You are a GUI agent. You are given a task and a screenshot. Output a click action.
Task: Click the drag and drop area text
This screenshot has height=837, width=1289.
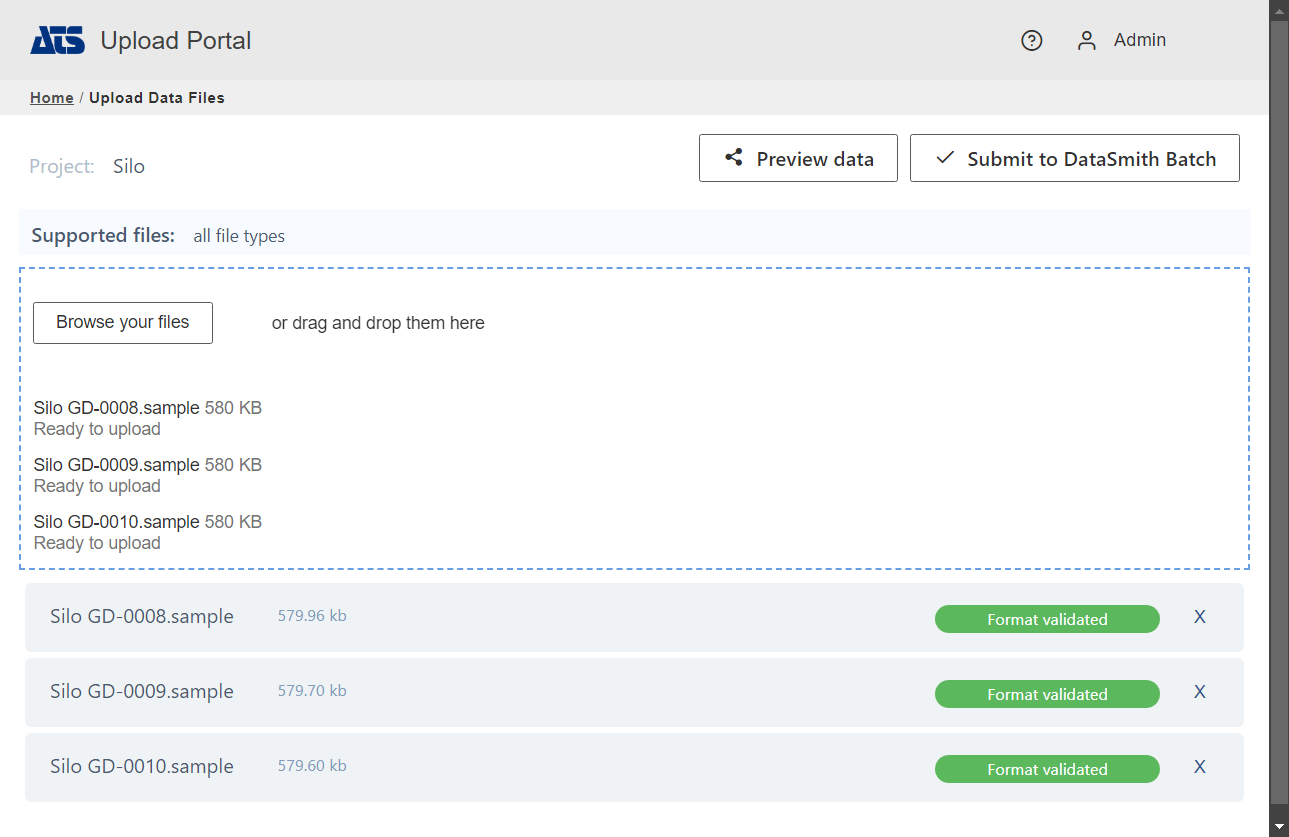(378, 323)
